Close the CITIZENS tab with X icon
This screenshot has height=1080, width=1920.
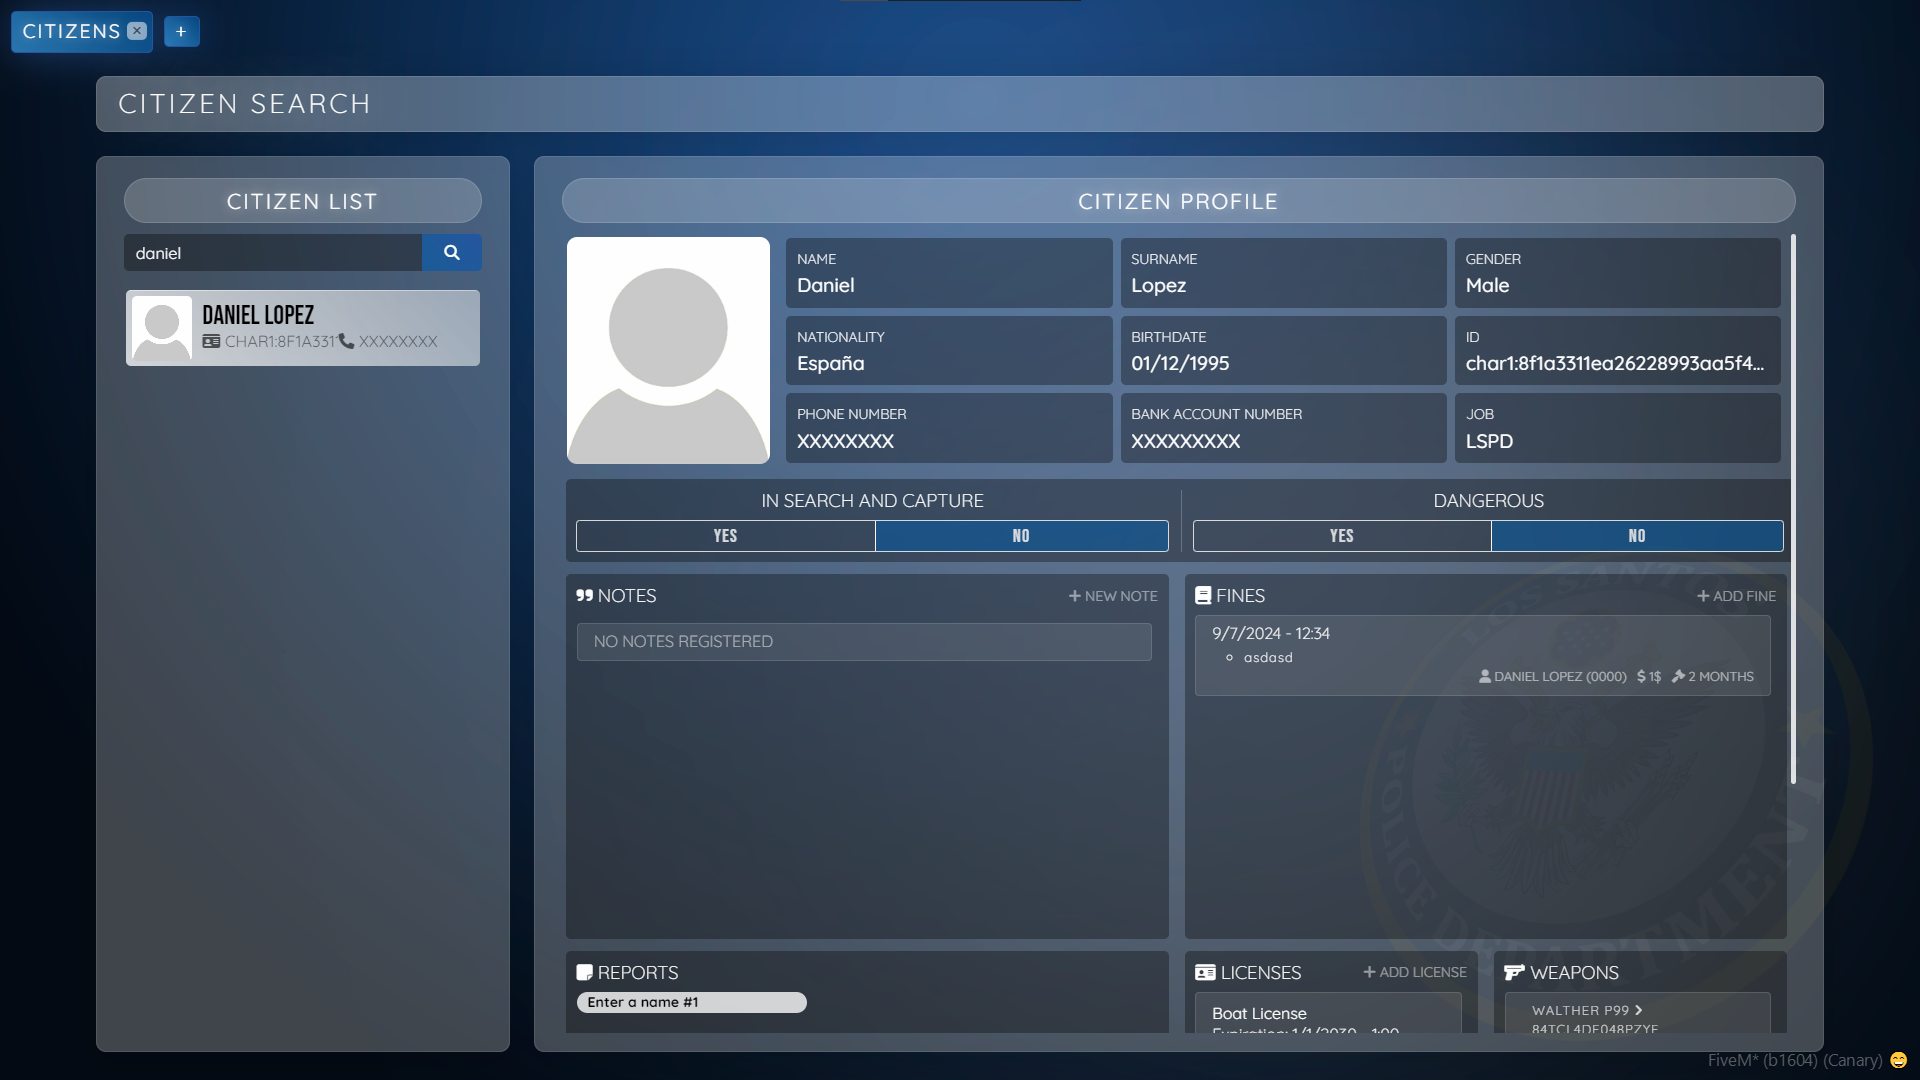[x=137, y=31]
